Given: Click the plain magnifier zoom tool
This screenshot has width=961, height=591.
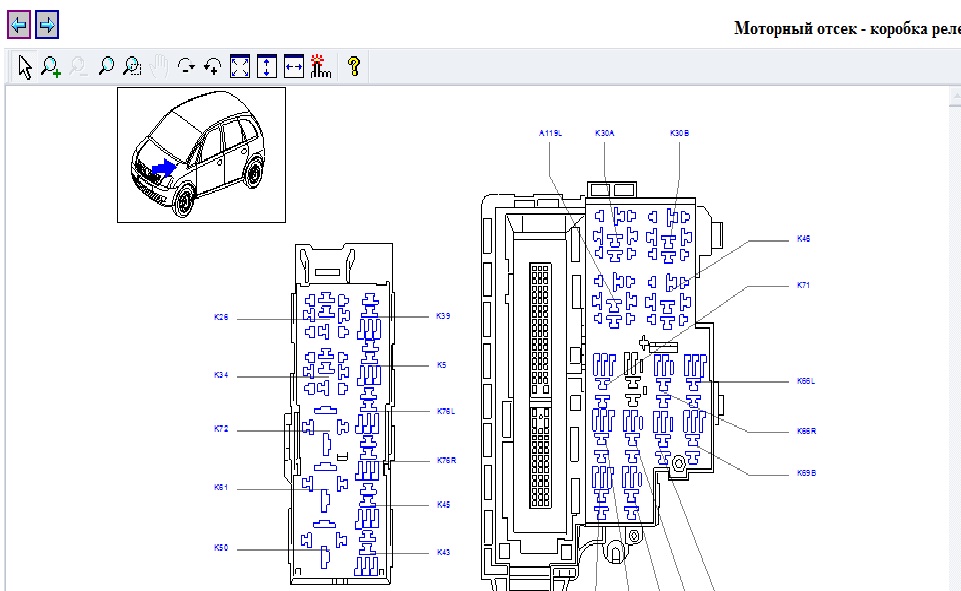Looking at the screenshot, I should 106,67.
